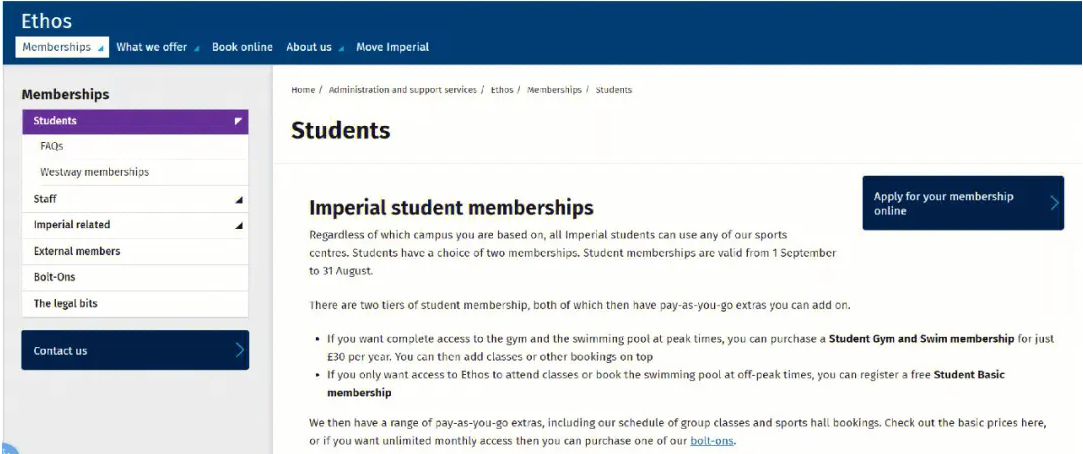
Task: Expand the Imperial related arrow icon
Action: tap(238, 225)
